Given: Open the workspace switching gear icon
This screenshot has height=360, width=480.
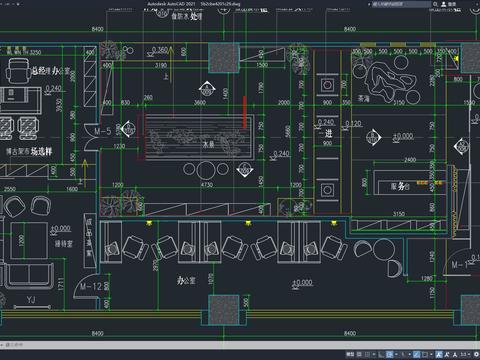Looking at the screenshot, I should pos(476,354).
